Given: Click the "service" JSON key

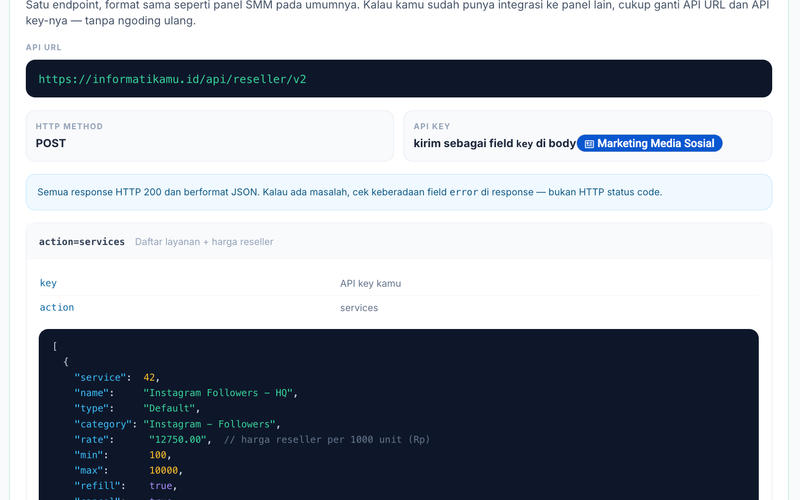Looking at the screenshot, I should [x=100, y=378].
